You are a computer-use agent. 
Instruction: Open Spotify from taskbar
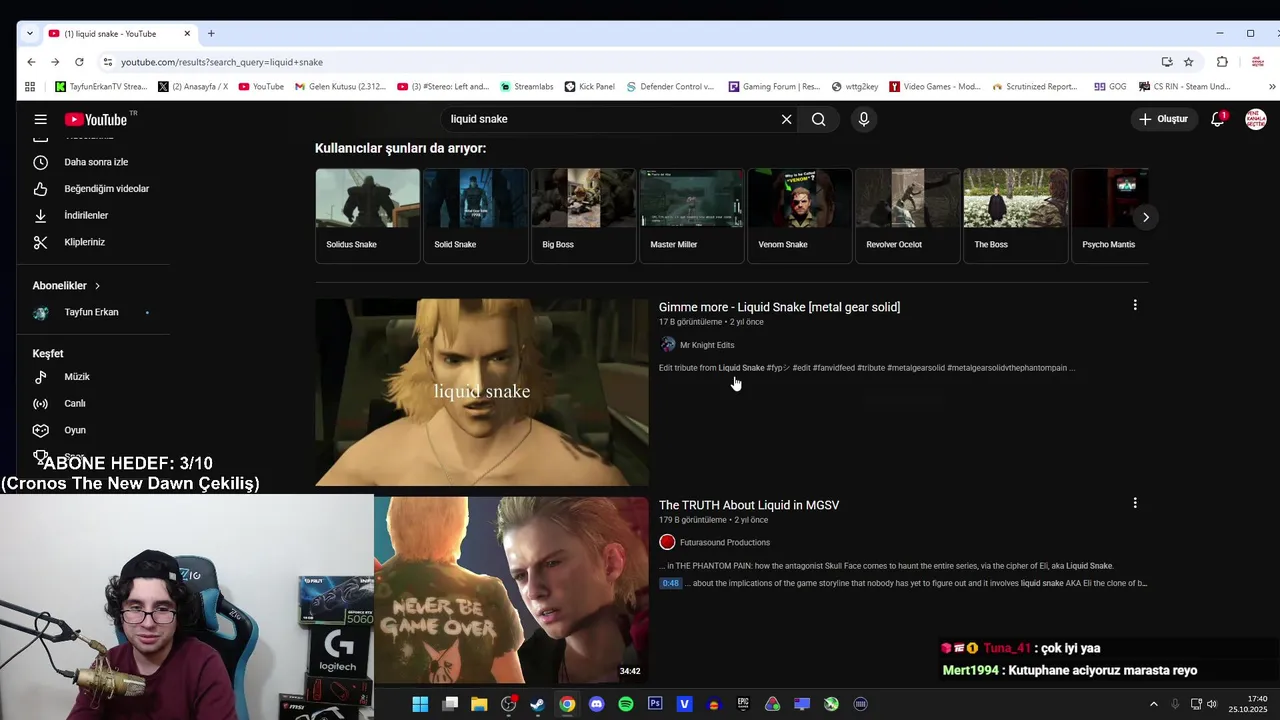626,704
